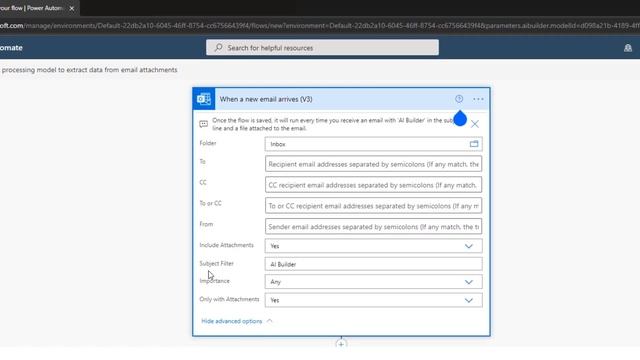This screenshot has width=640, height=360.
Task: Click the Subject Filter label
Action: [x=216, y=263]
